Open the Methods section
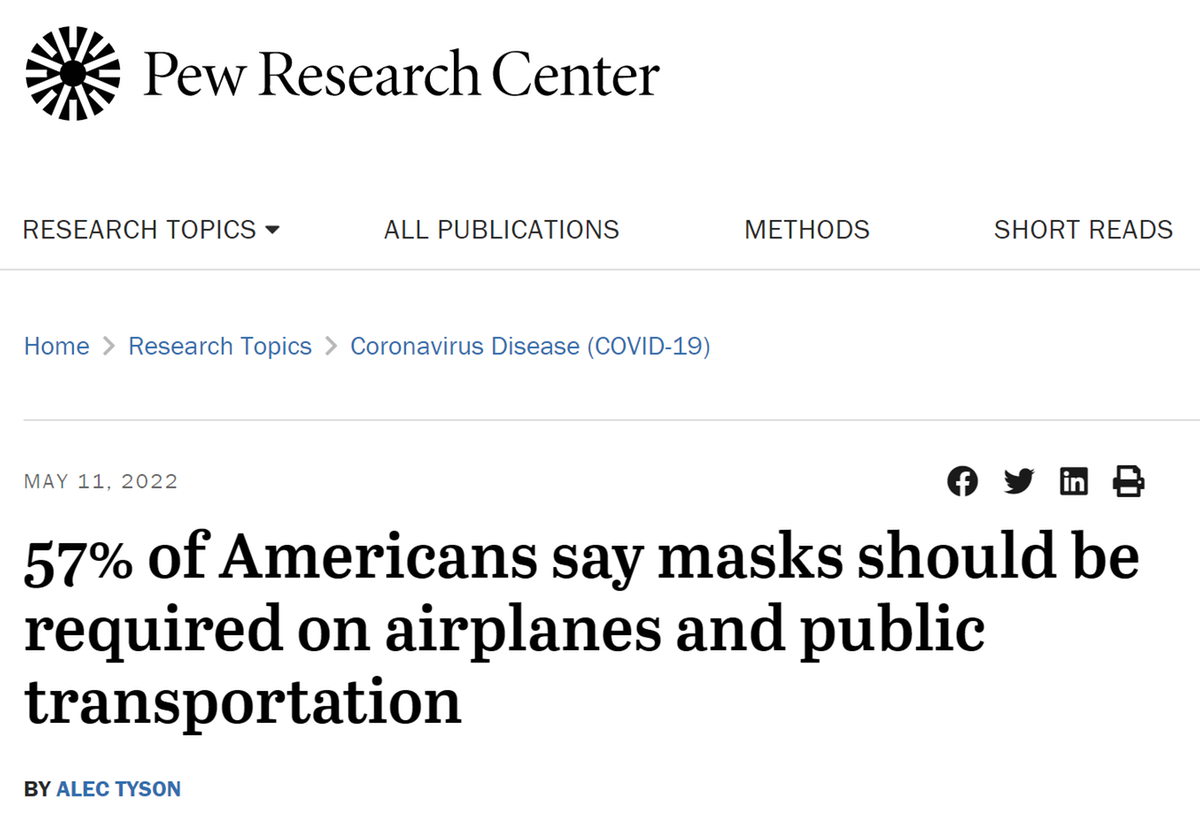Image resolution: width=1200 pixels, height=818 pixels. [807, 230]
